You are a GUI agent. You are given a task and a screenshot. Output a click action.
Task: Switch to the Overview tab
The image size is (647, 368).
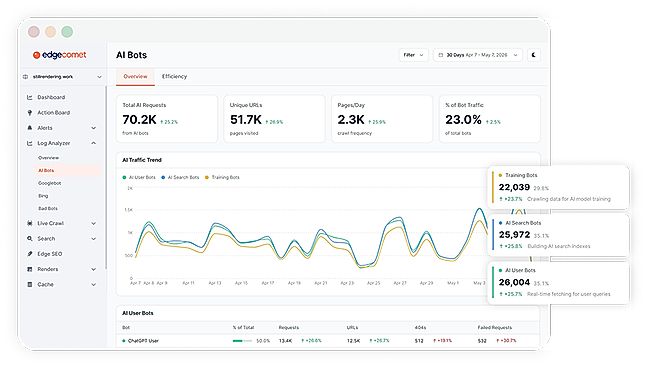click(x=135, y=76)
